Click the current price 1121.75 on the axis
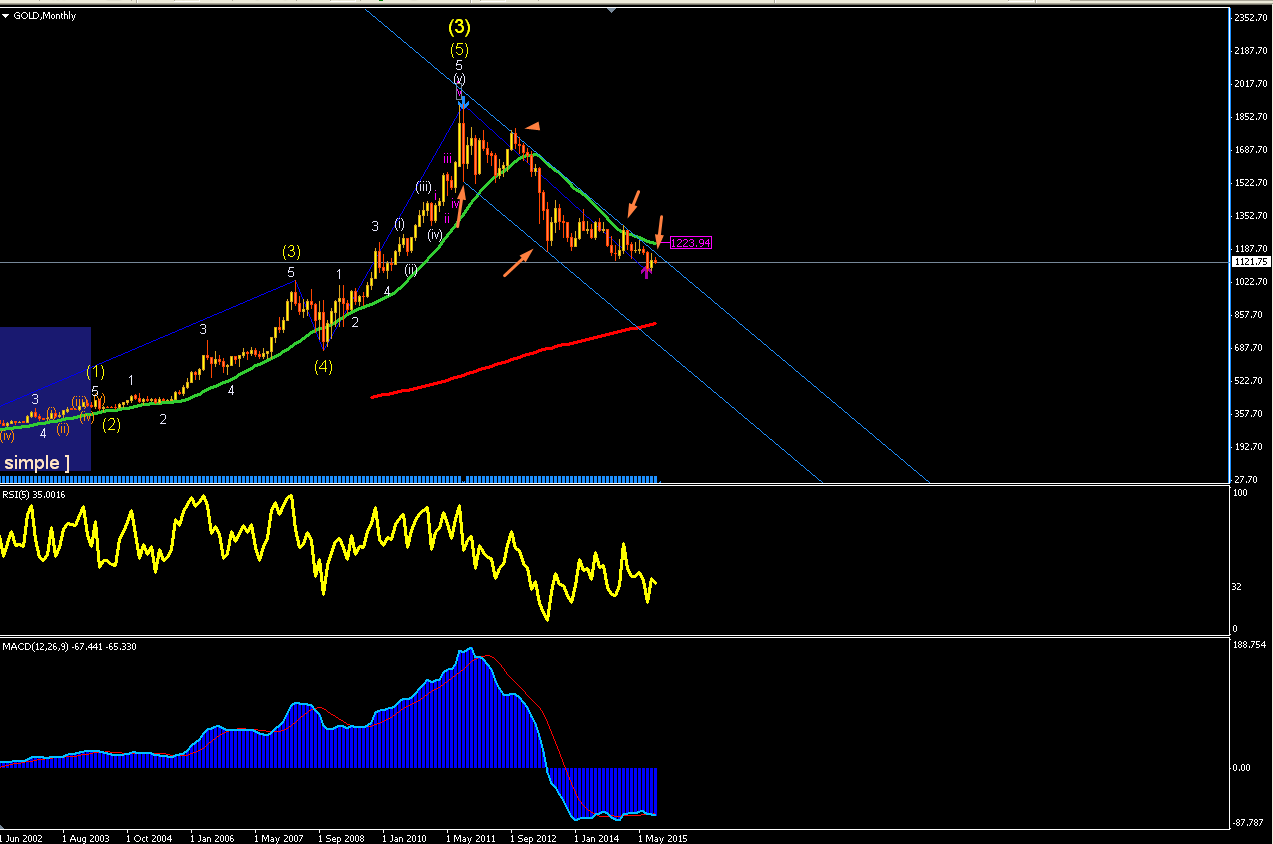This screenshot has width=1273, height=844. (1251, 262)
